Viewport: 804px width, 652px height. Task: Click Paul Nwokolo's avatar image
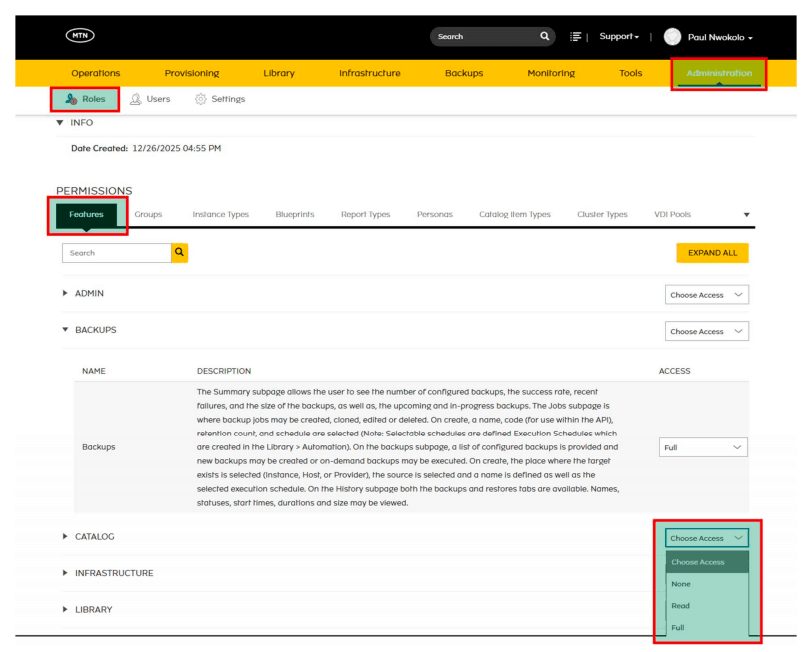(x=672, y=37)
